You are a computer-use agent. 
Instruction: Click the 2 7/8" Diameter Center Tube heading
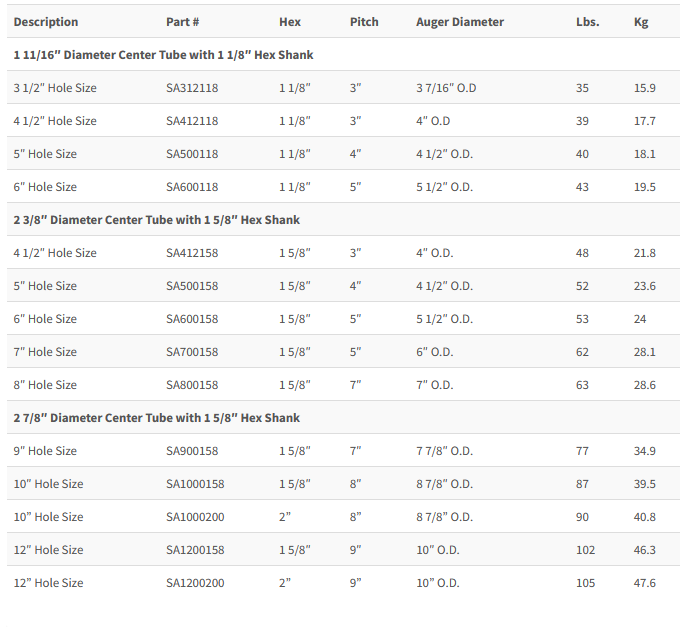[x=156, y=418]
